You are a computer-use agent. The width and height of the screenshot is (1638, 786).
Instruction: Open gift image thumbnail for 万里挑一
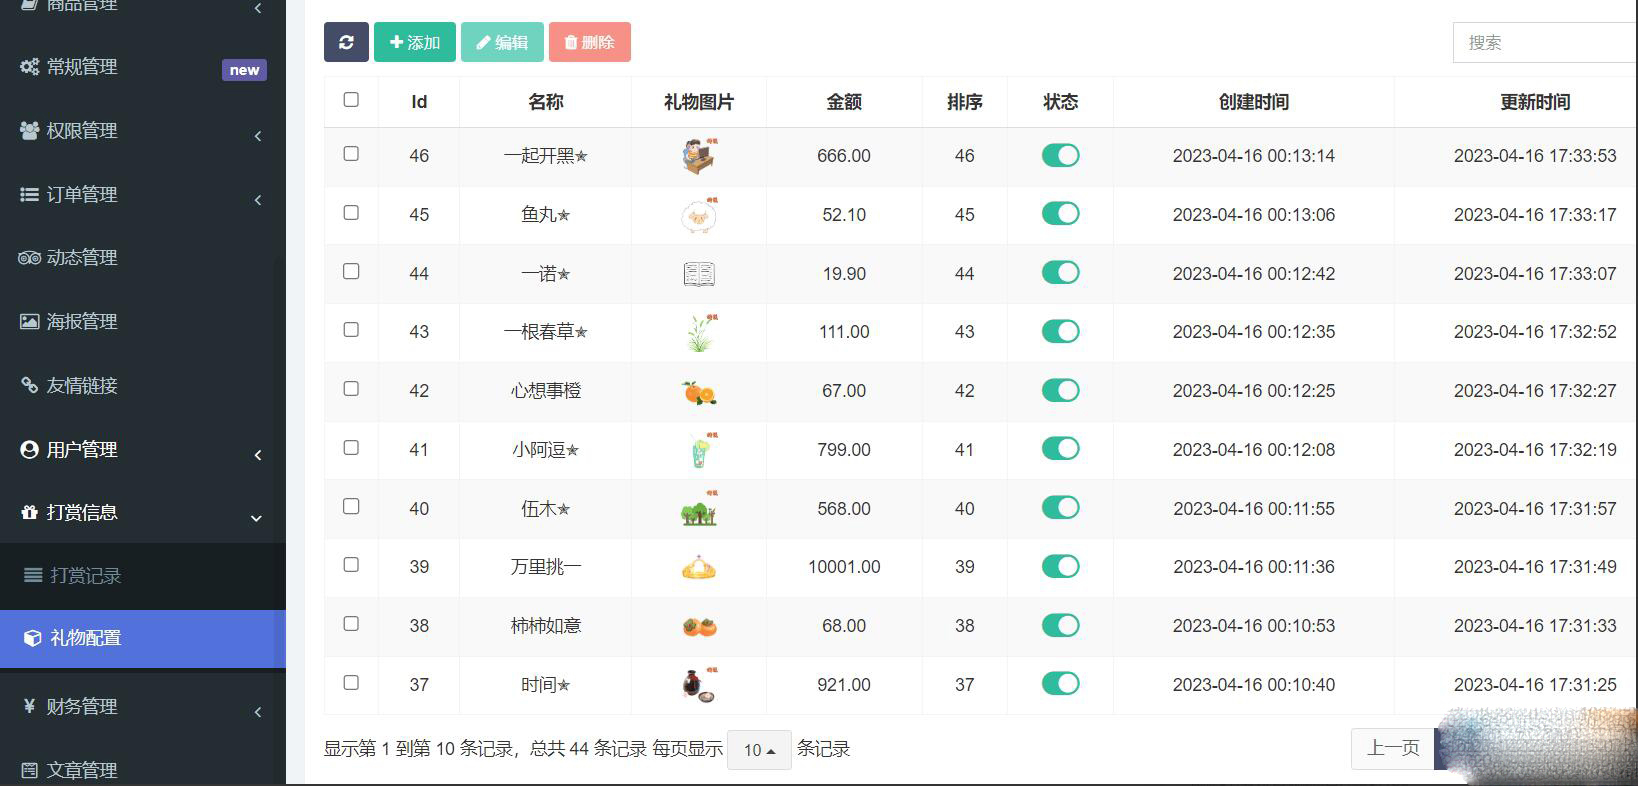[699, 567]
